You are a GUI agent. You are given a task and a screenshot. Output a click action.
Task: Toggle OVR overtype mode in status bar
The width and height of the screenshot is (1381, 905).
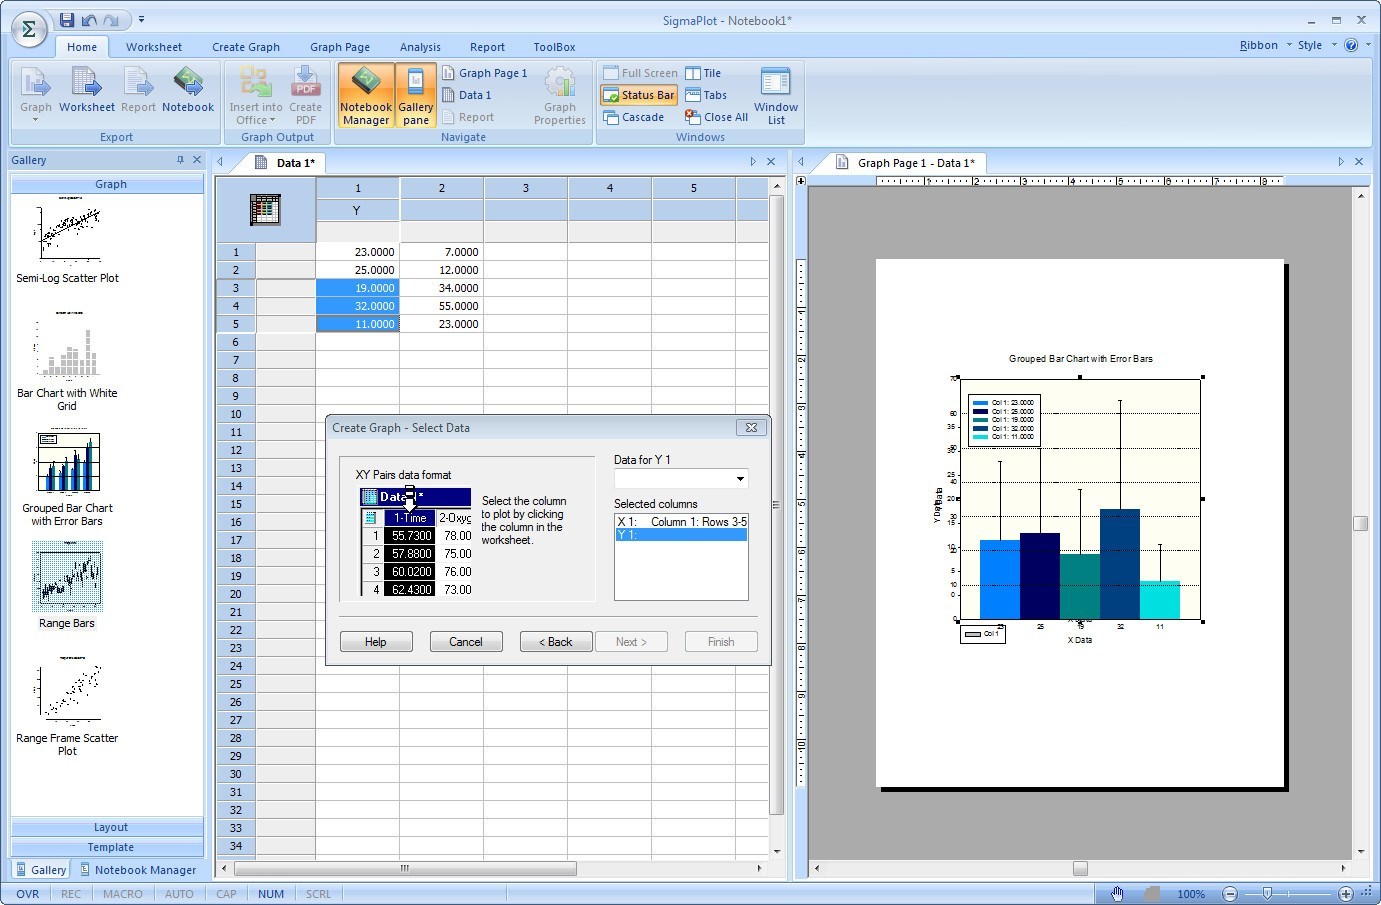point(28,894)
